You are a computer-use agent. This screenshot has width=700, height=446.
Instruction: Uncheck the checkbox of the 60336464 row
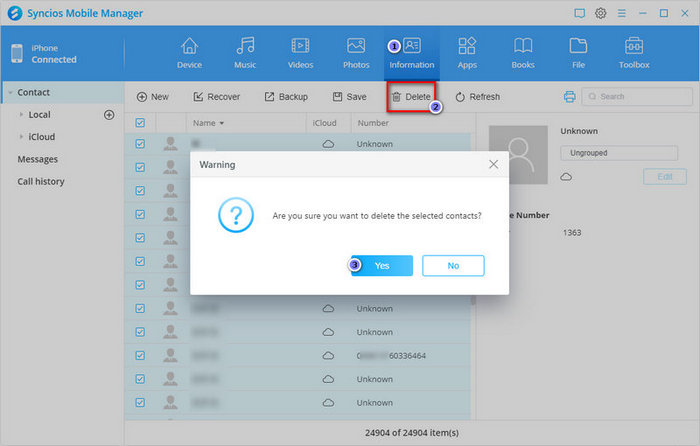click(x=140, y=355)
